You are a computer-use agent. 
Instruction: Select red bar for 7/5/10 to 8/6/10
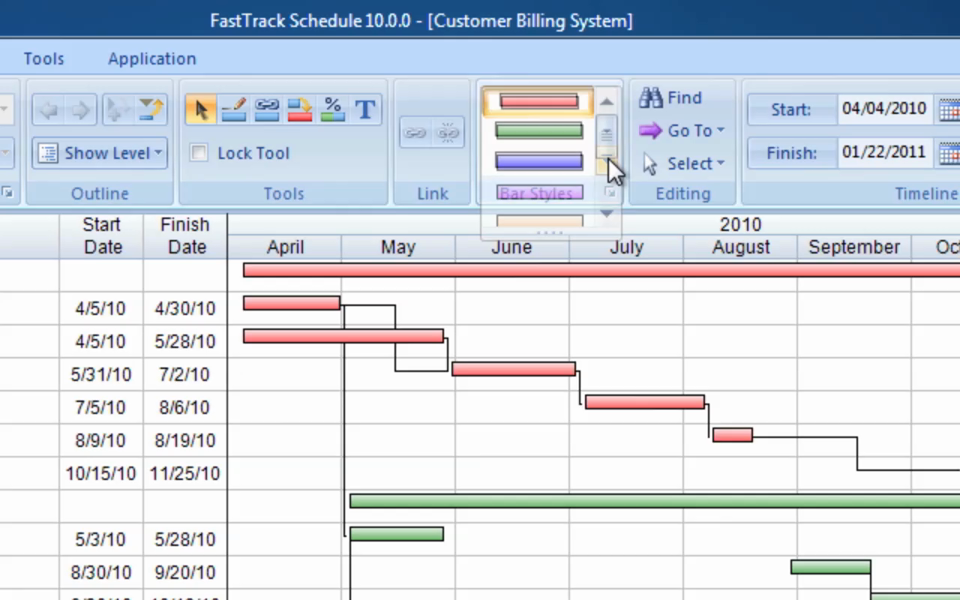[645, 402]
